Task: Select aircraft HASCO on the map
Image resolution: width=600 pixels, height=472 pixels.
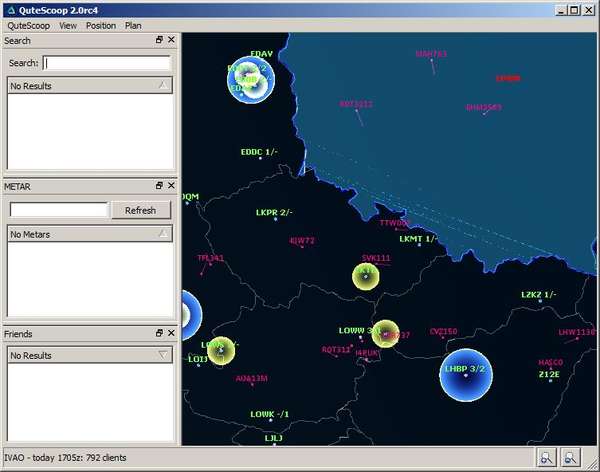Action: tap(551, 363)
